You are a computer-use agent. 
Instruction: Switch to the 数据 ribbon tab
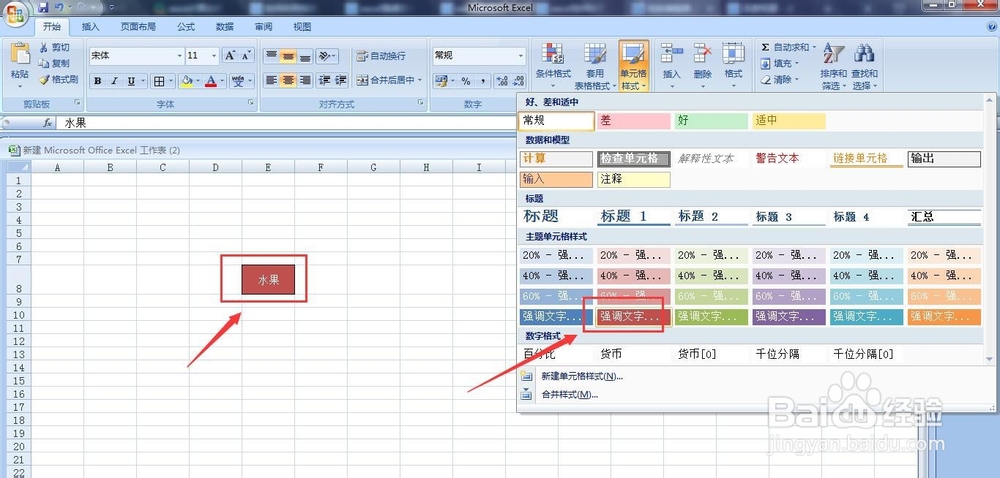(224, 27)
